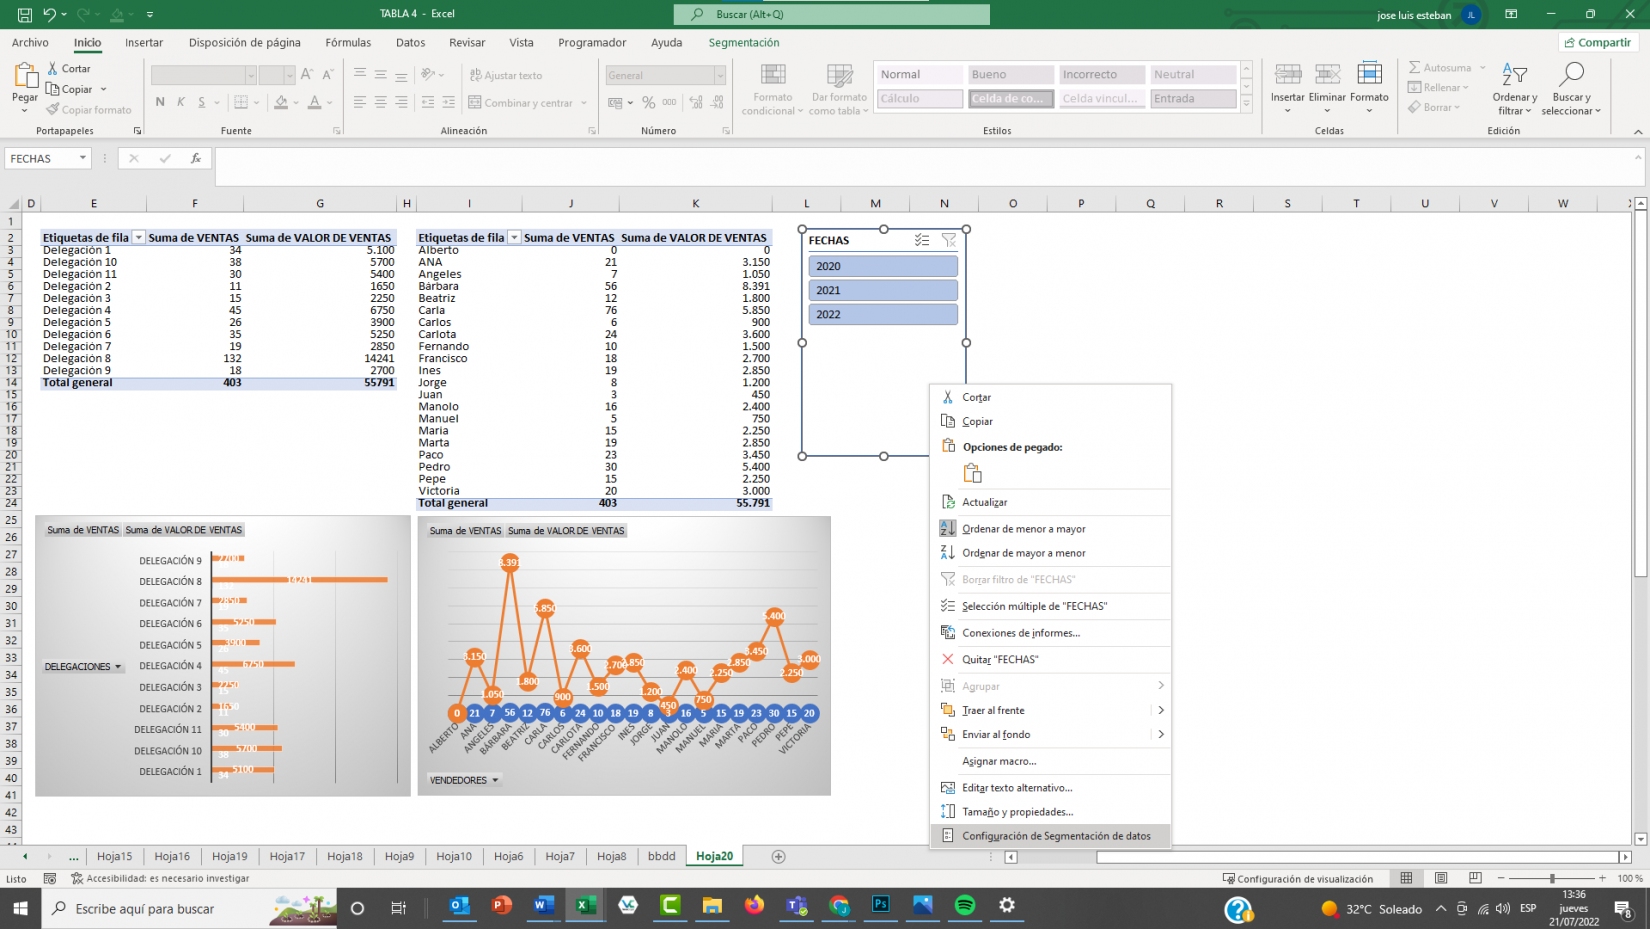This screenshot has height=929, width=1650.
Task: Open the Name Box dropdown arrow
Action: (x=83, y=158)
